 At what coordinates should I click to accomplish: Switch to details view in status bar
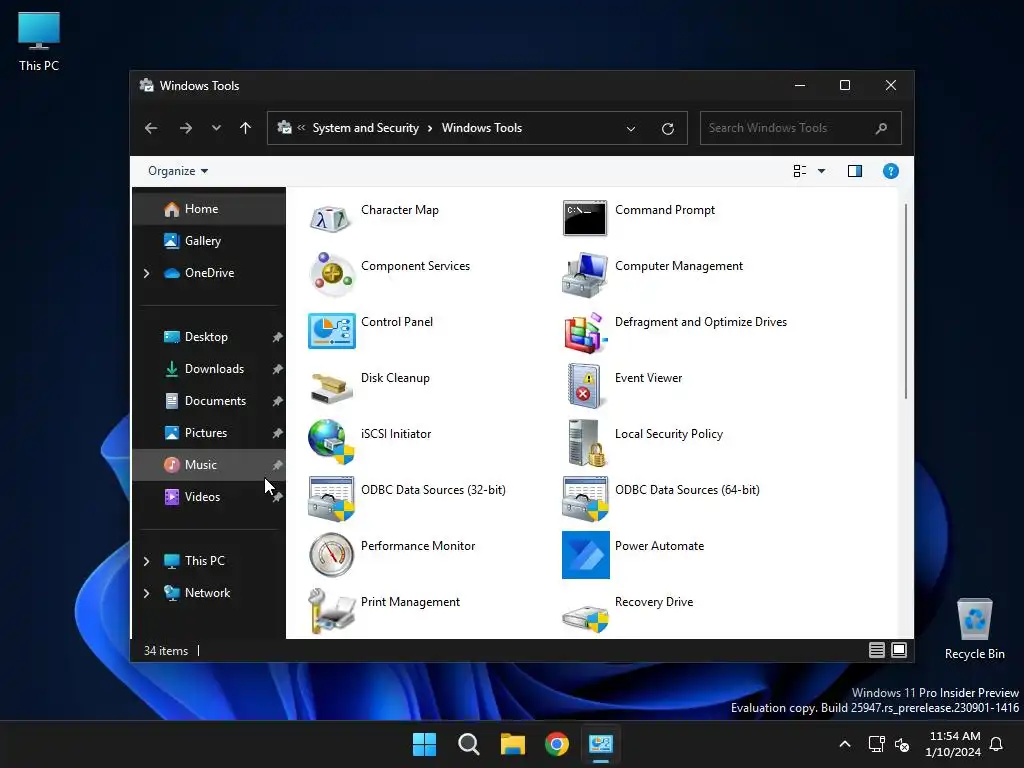pyautogui.click(x=876, y=650)
